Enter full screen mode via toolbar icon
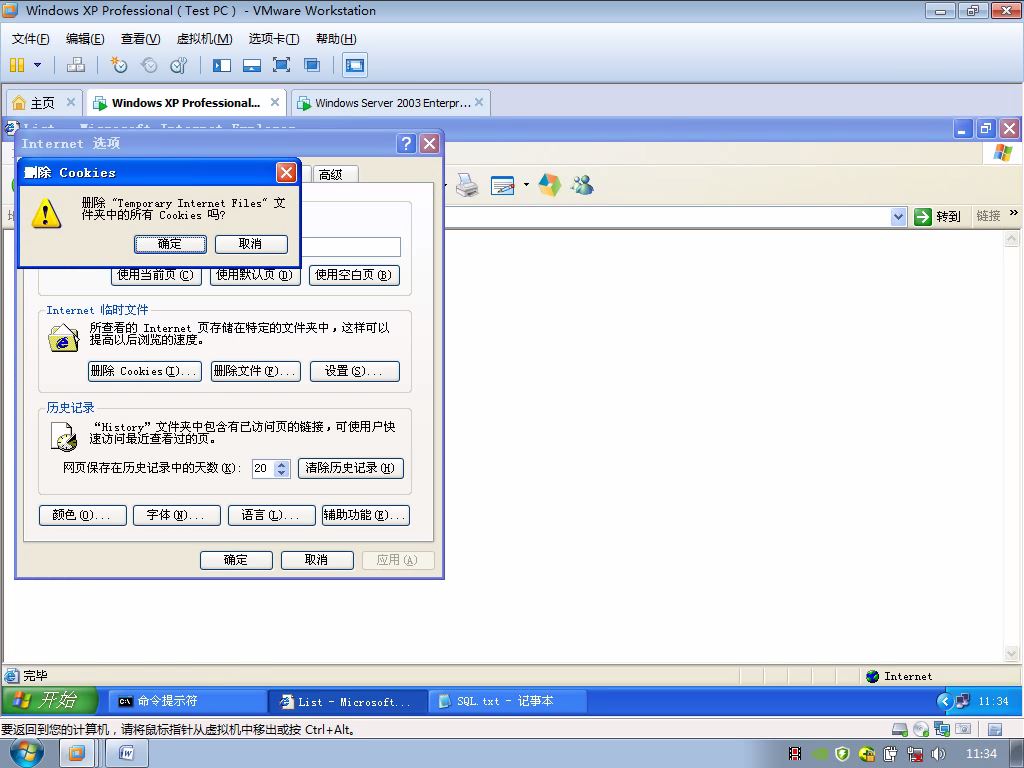This screenshot has height=768, width=1024. pyautogui.click(x=281, y=65)
